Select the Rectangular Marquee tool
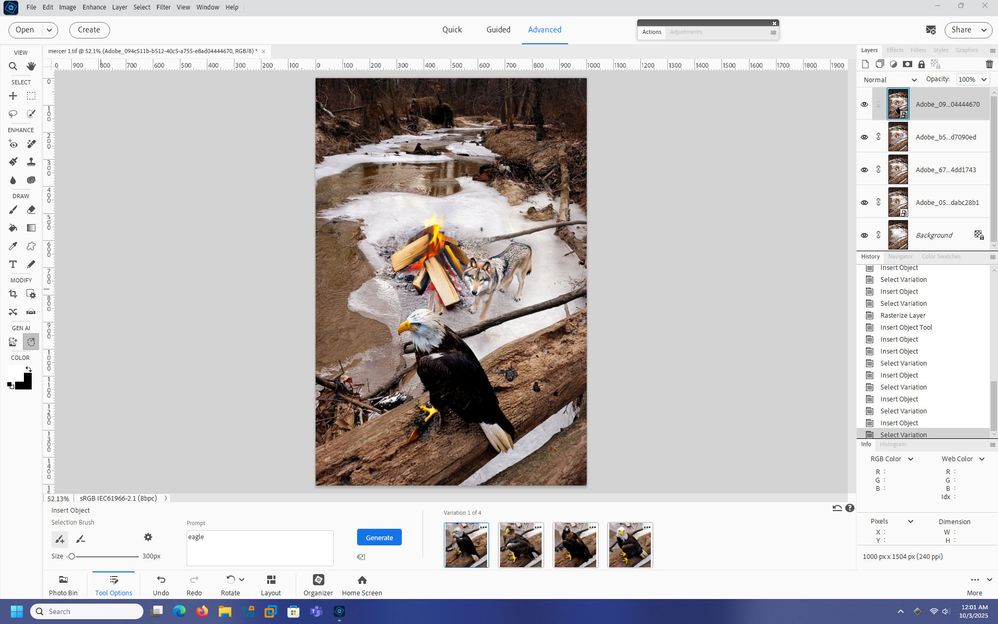 (x=31, y=96)
